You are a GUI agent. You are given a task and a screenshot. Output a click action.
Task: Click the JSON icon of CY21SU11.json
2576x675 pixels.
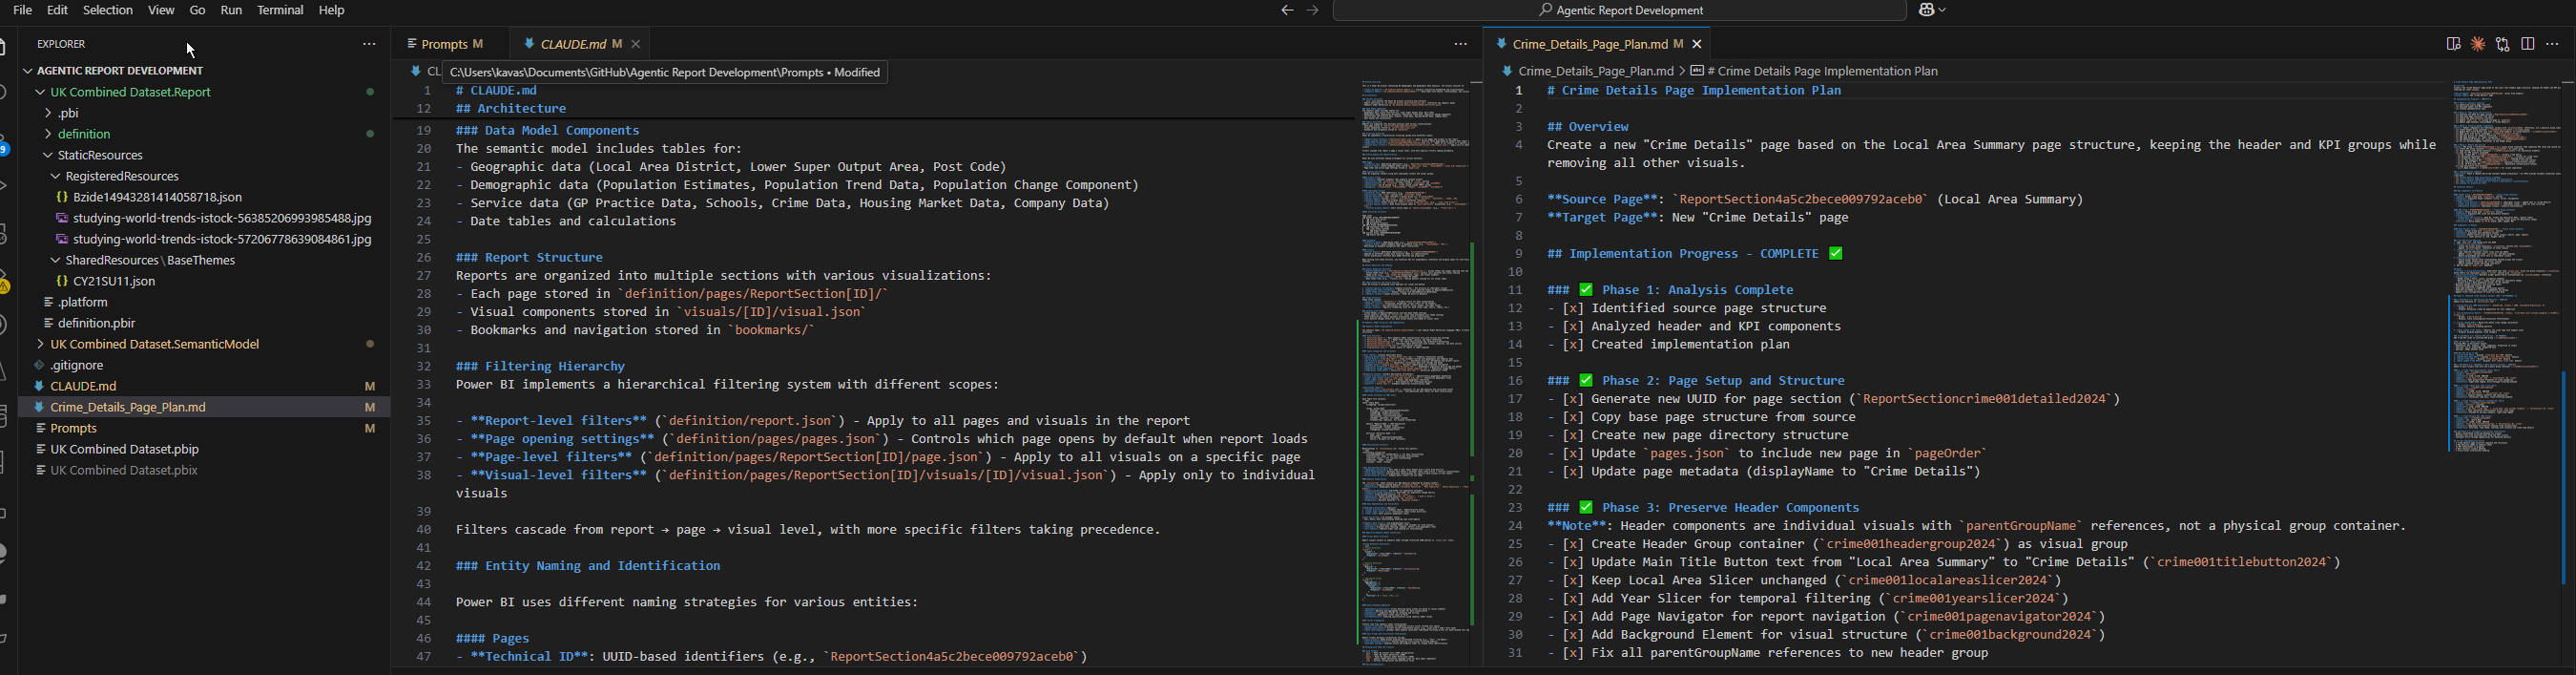[x=62, y=282]
